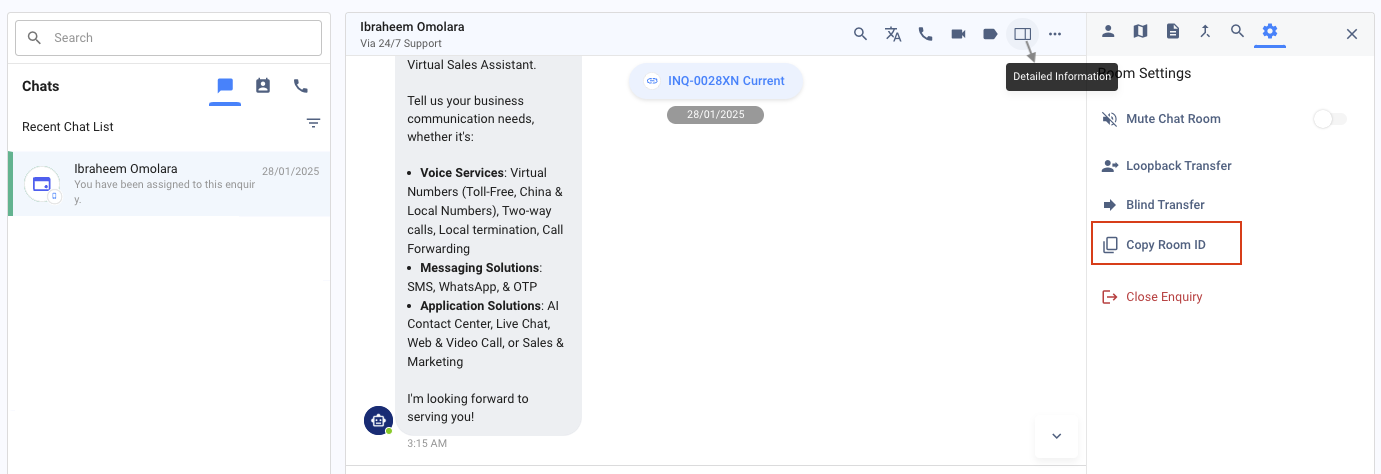Open the document notes panel icon
The image size is (1381, 474).
(1173, 31)
